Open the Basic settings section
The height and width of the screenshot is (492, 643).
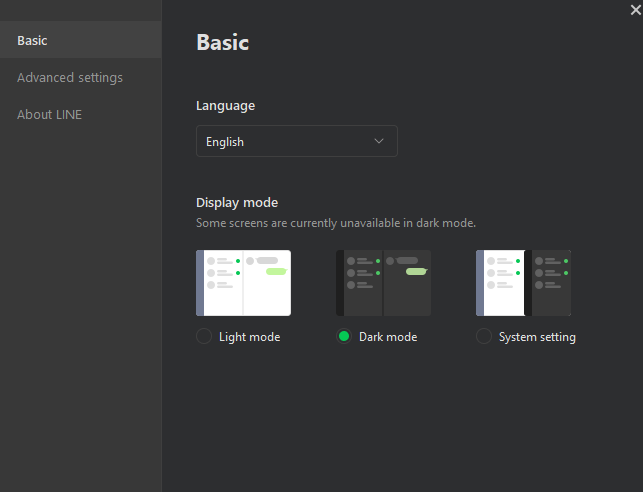tap(81, 40)
